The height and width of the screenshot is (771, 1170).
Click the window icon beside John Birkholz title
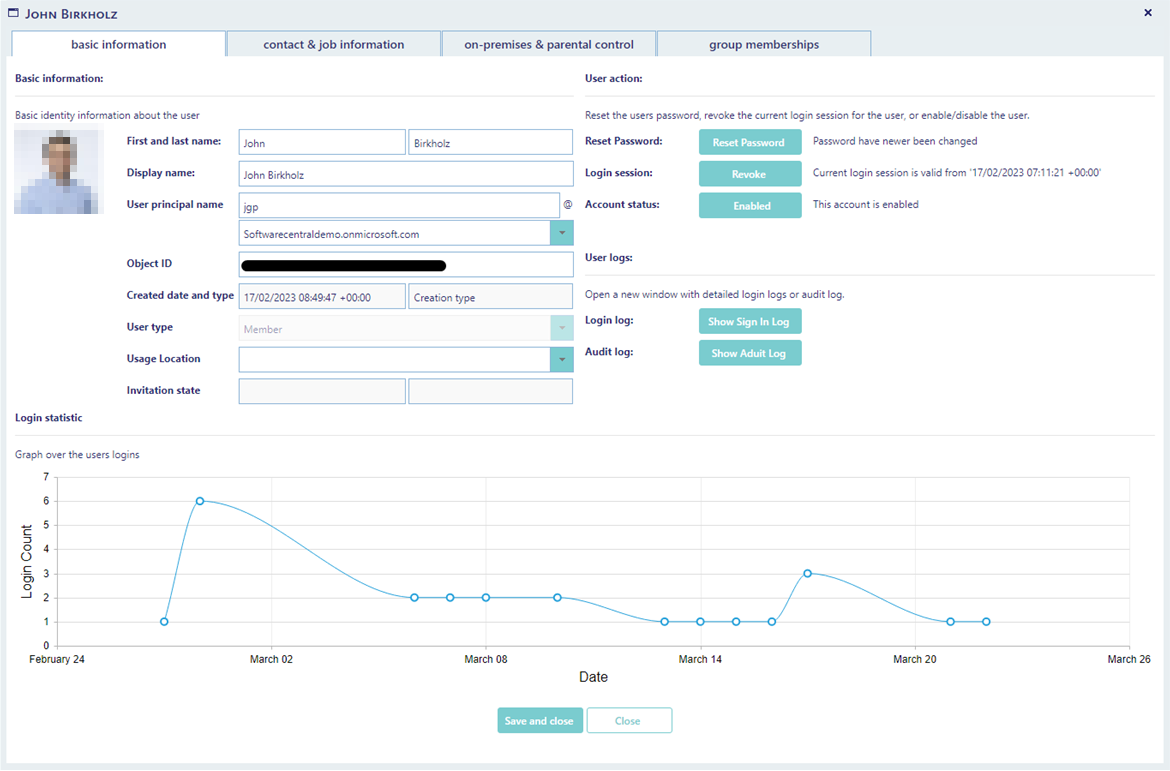pos(13,13)
